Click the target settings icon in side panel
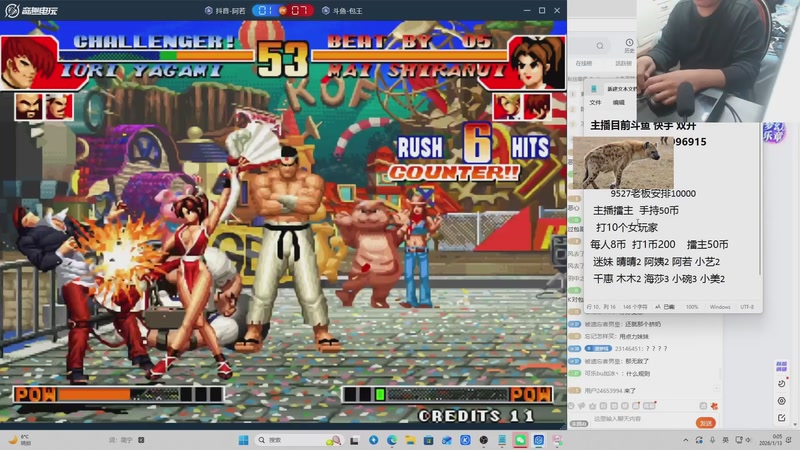The width and height of the screenshot is (800, 450). (x=781, y=401)
